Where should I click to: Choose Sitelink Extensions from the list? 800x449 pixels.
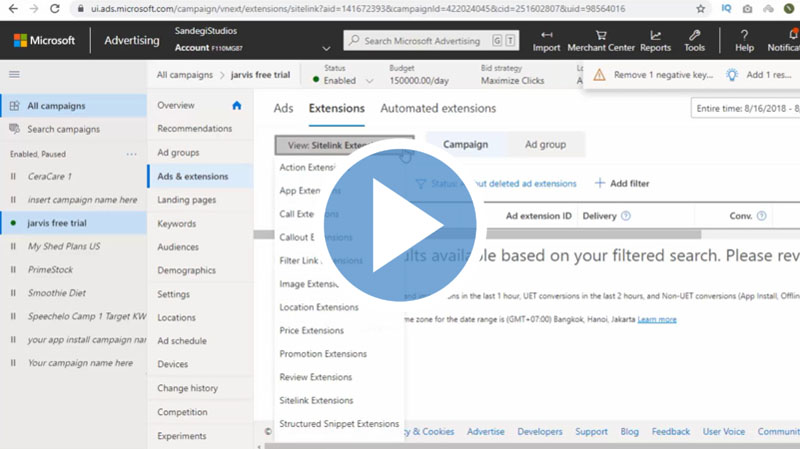(316, 401)
